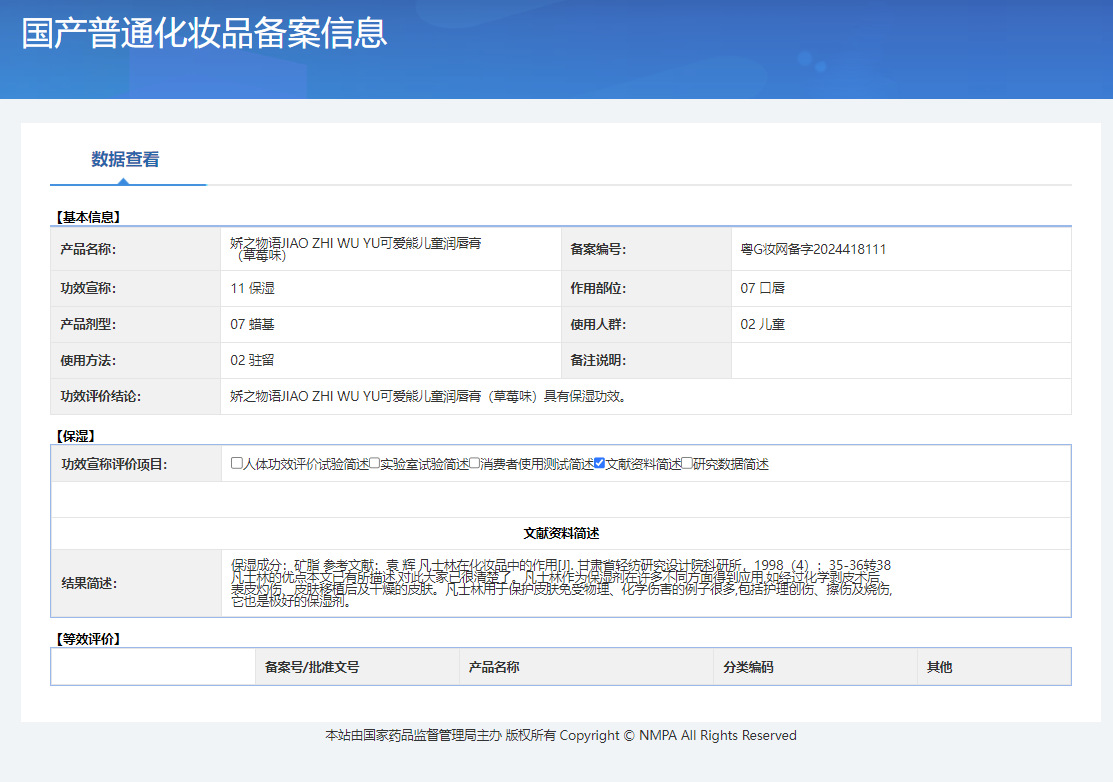This screenshot has width=1113, height=782.
Task: Click the 功效评价结论 conclusion text
Action: (x=429, y=396)
